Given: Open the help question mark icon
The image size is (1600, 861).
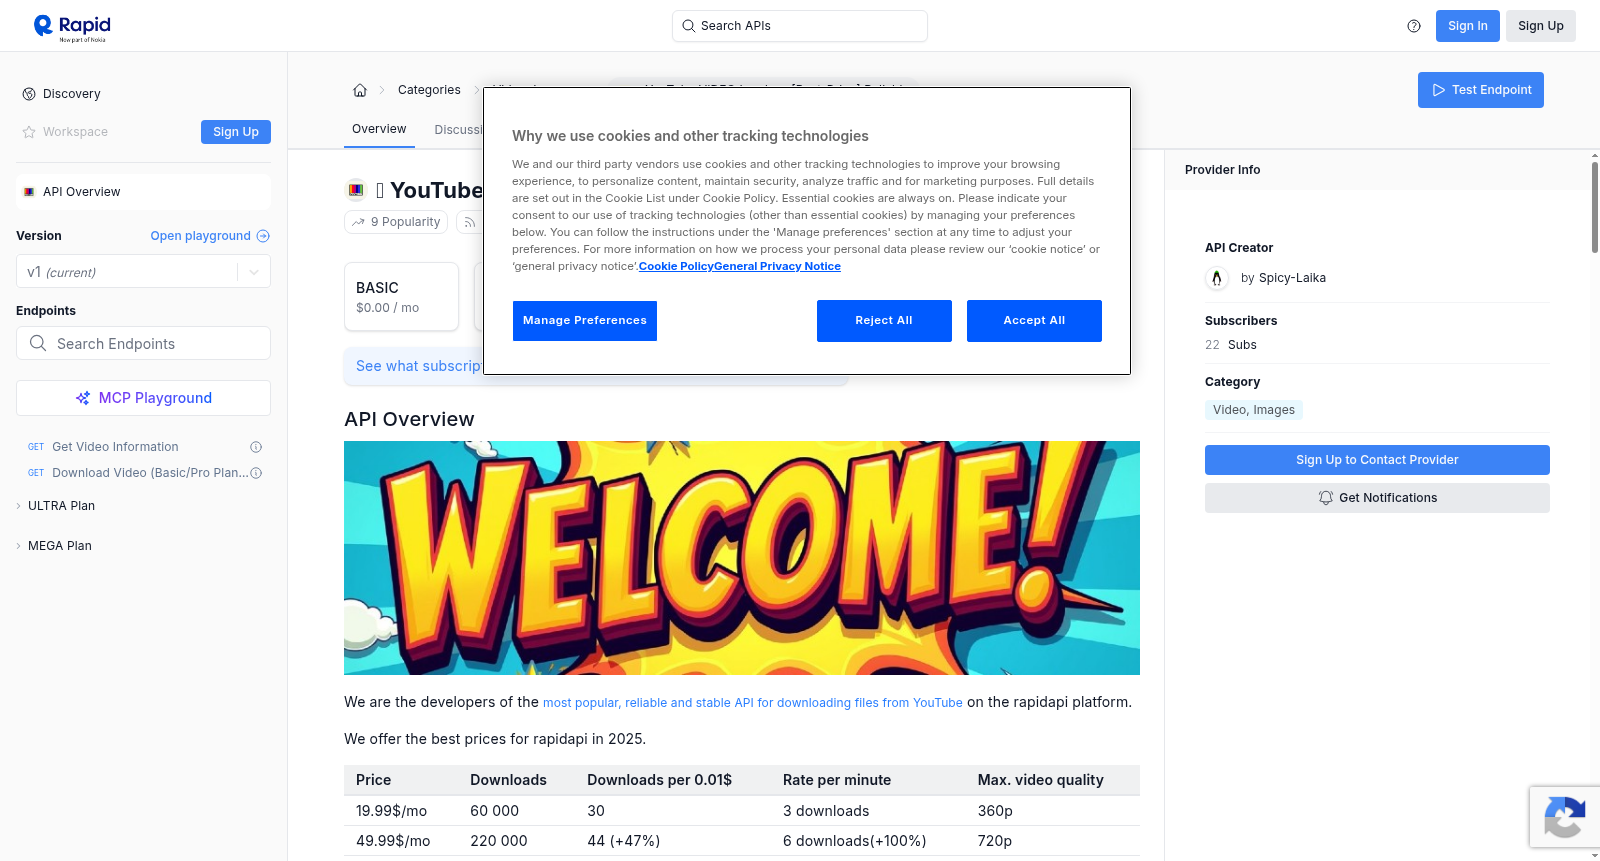Looking at the screenshot, I should point(1414,26).
